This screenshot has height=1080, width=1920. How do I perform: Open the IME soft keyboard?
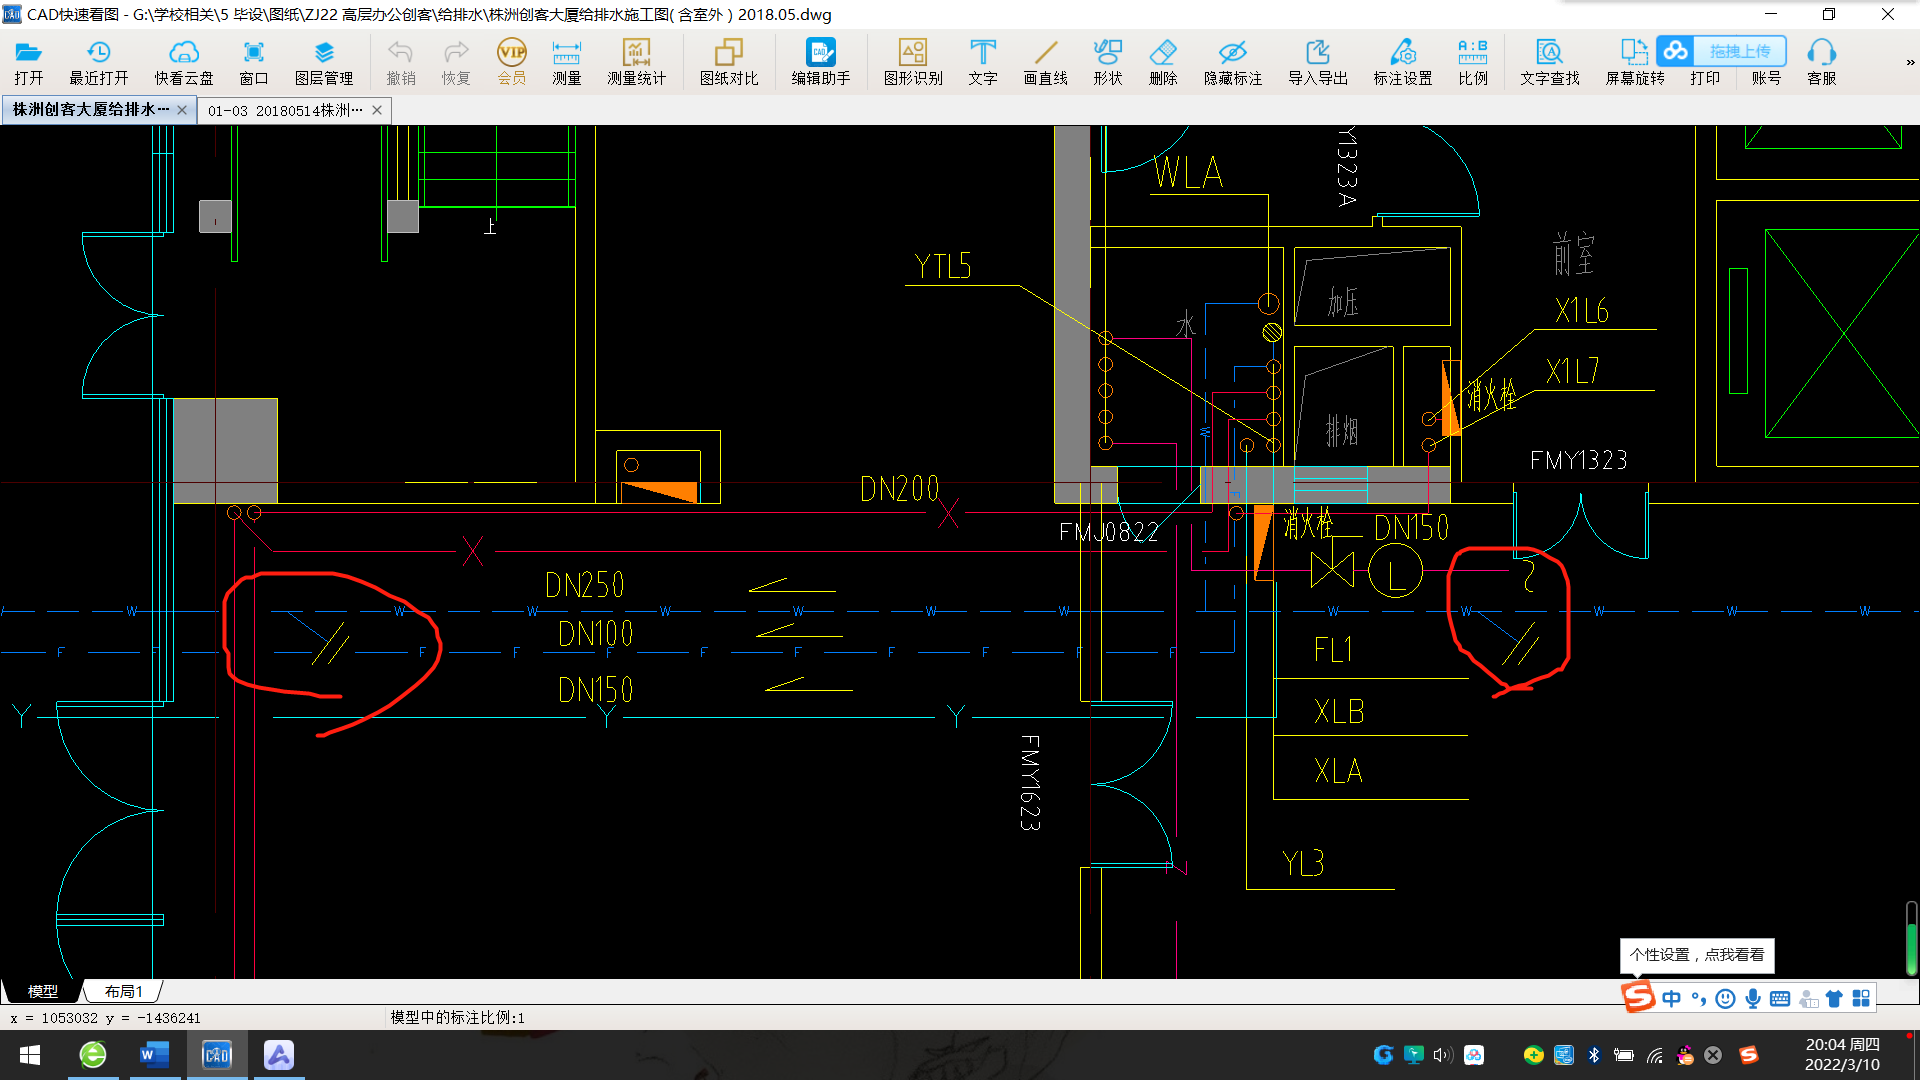[x=1779, y=998]
